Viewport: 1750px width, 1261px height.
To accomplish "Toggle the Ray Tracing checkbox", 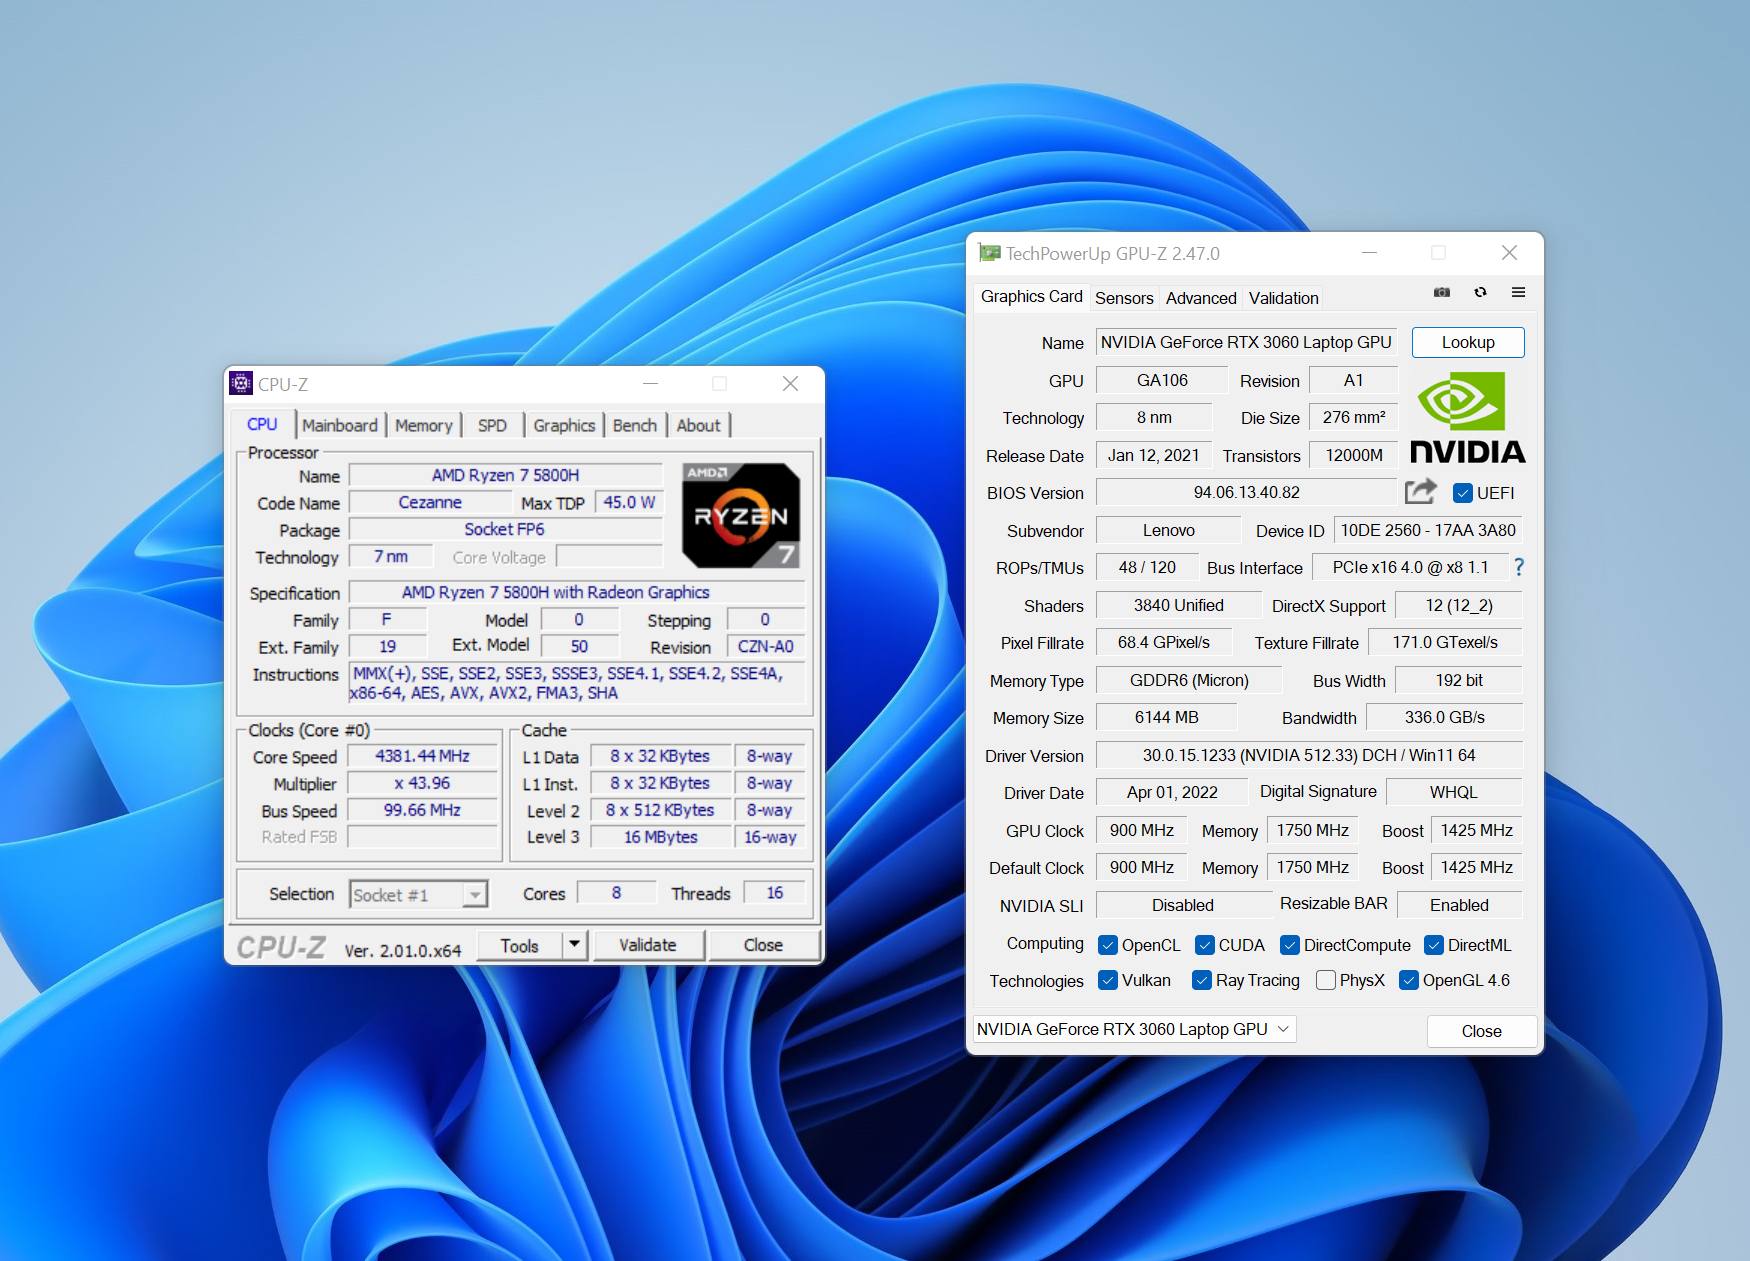I will click(1202, 980).
